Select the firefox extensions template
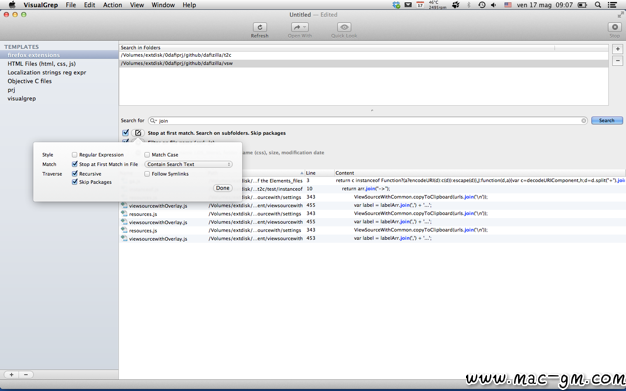This screenshot has width=626, height=391. (x=59, y=55)
